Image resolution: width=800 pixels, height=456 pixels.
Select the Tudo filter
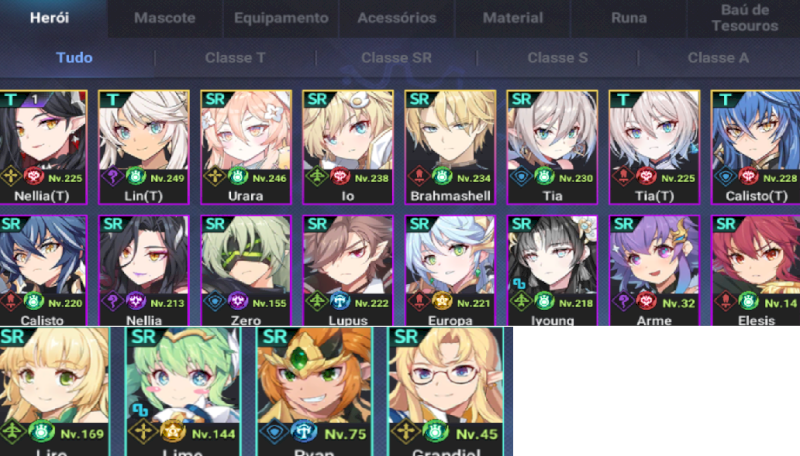pyautogui.click(x=74, y=58)
